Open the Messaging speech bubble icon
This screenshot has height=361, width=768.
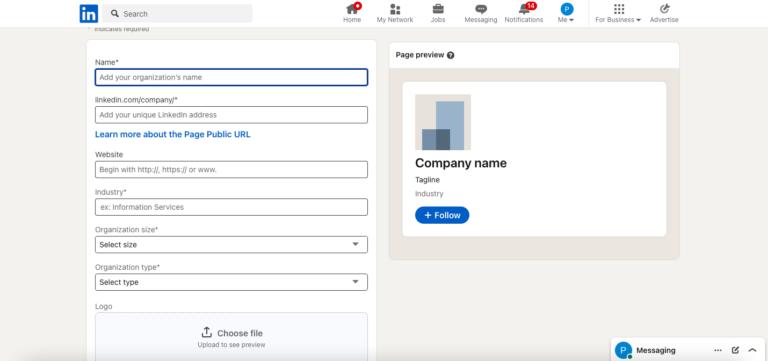click(481, 9)
